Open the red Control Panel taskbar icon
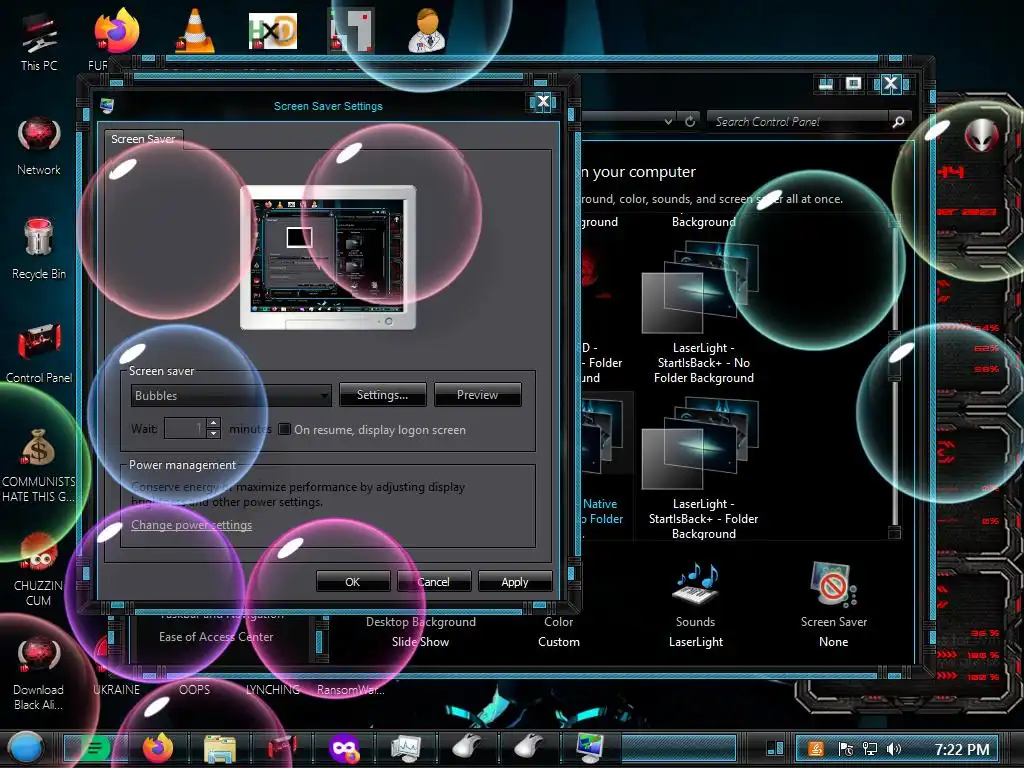Viewport: 1024px width, 768px height. click(282, 748)
